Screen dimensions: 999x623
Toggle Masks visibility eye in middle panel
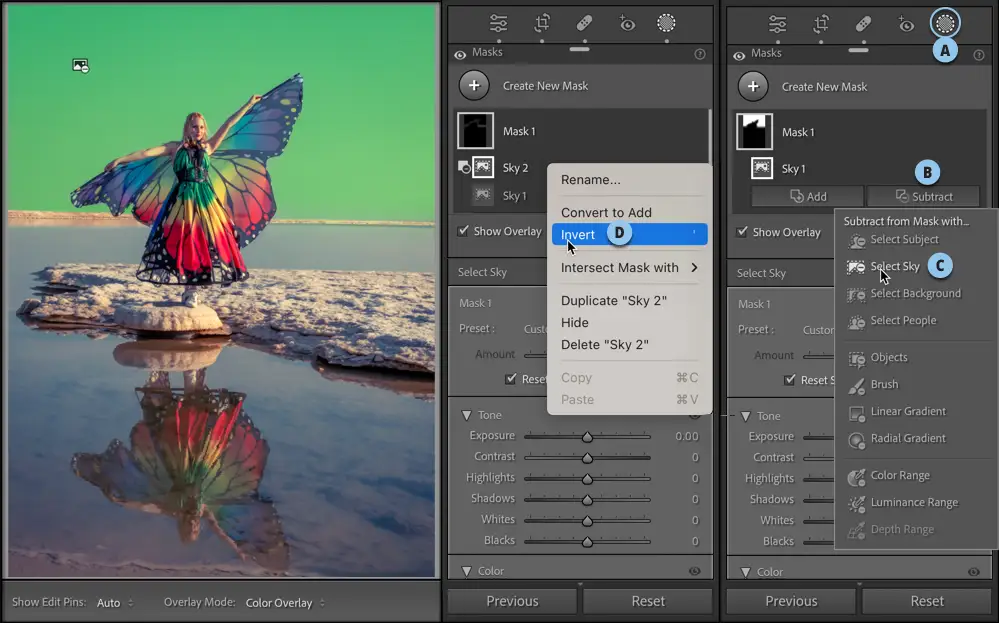(x=460, y=55)
